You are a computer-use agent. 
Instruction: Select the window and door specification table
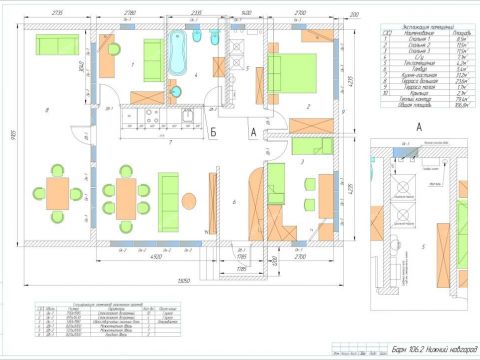[108, 319]
